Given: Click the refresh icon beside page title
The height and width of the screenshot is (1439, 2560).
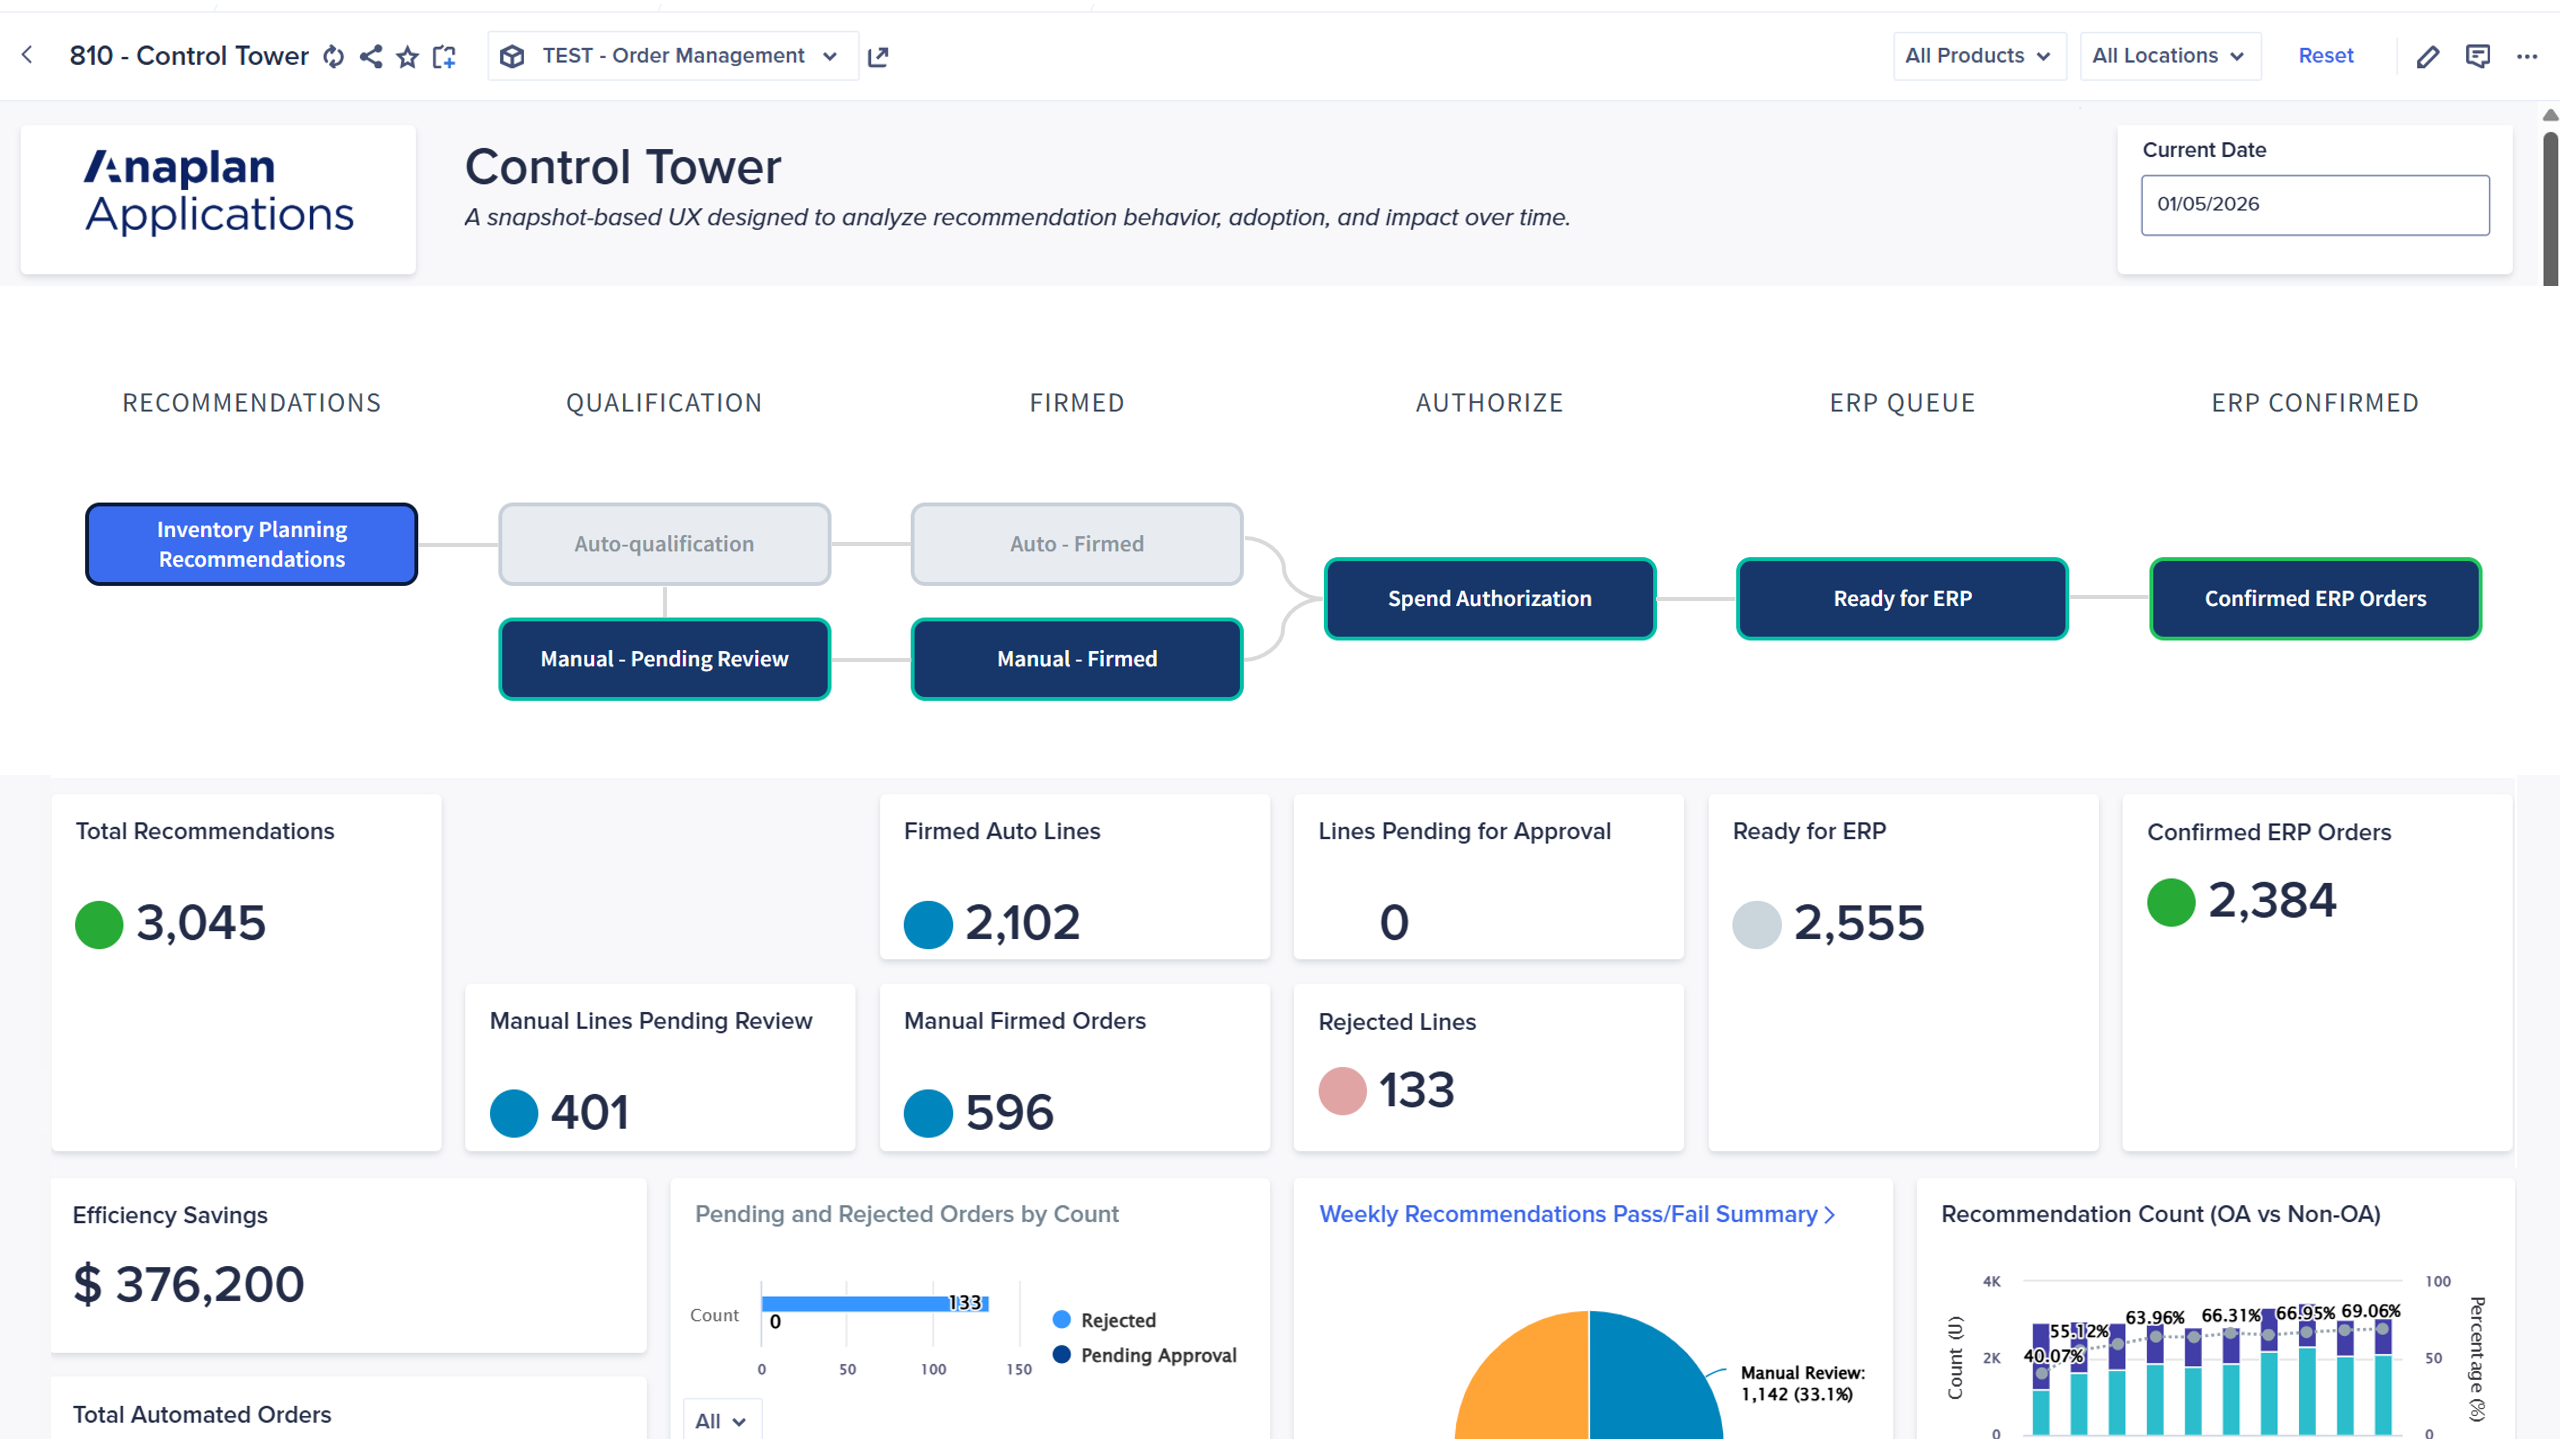Looking at the screenshot, I should point(334,56).
